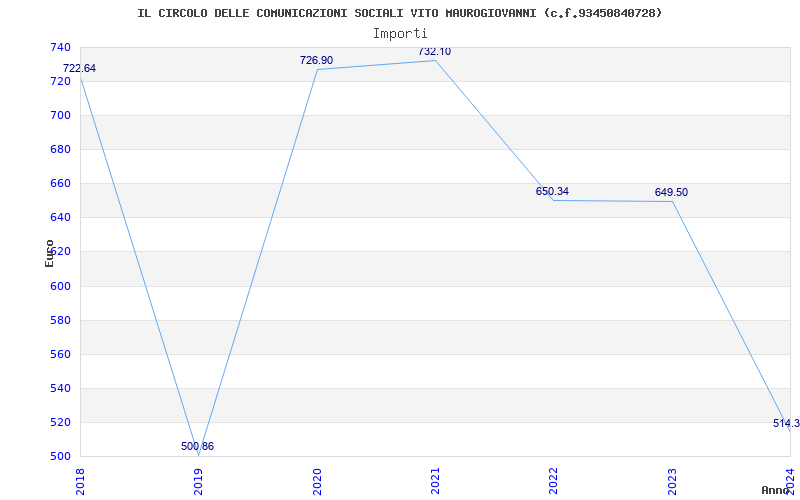
Task: Click the 2021 x-axis year label
Action: pyautogui.click(x=435, y=482)
